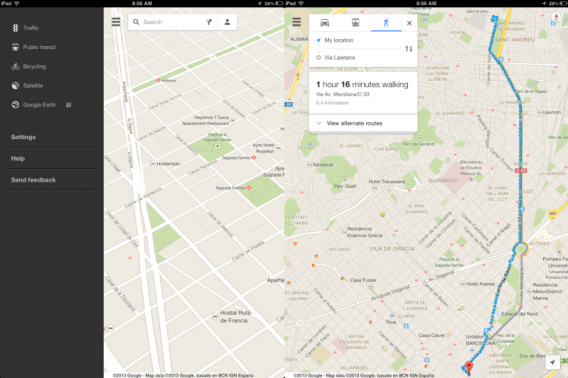Close the directions panel with X
Viewport: 568px width, 378px height.
(x=409, y=23)
